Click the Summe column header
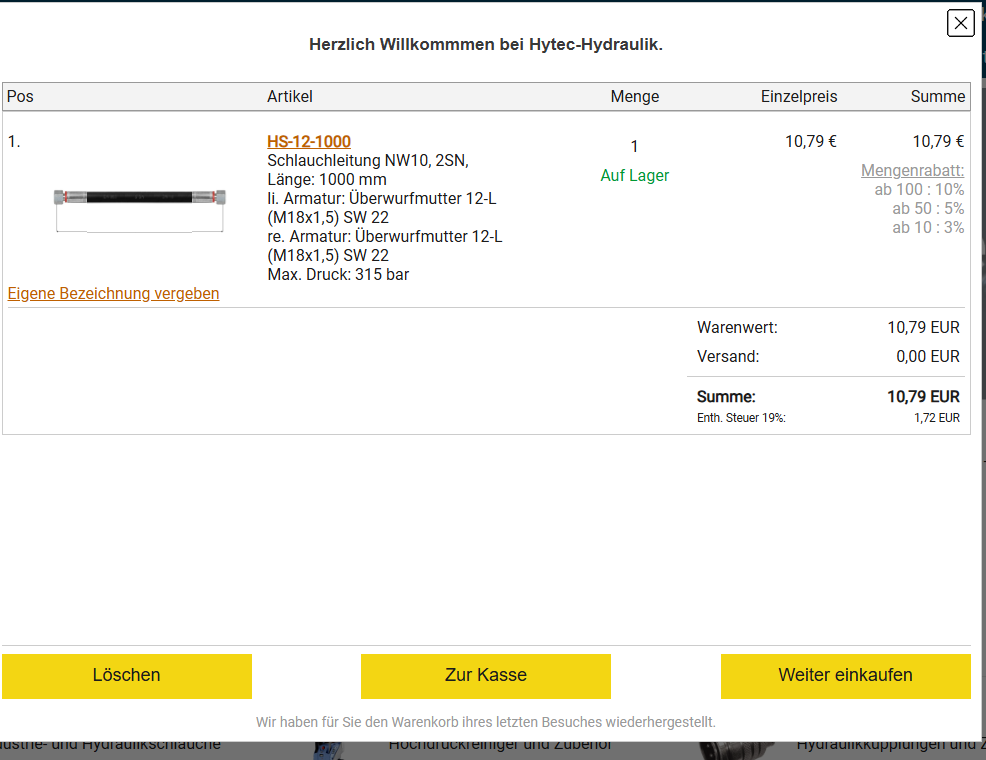Screen dimensions: 986x760 pos(937,97)
